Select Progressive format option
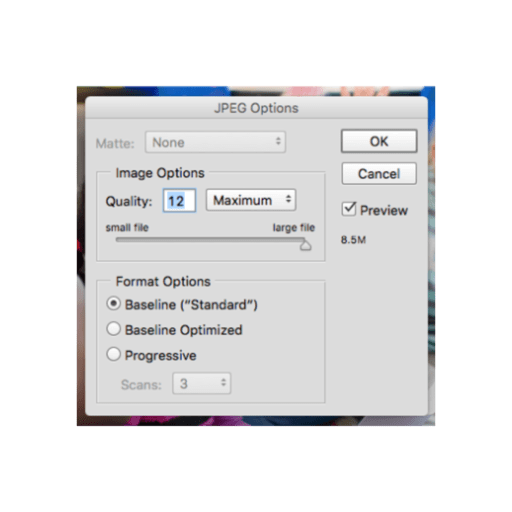Screen dimensions: 512x512 (x=113, y=354)
